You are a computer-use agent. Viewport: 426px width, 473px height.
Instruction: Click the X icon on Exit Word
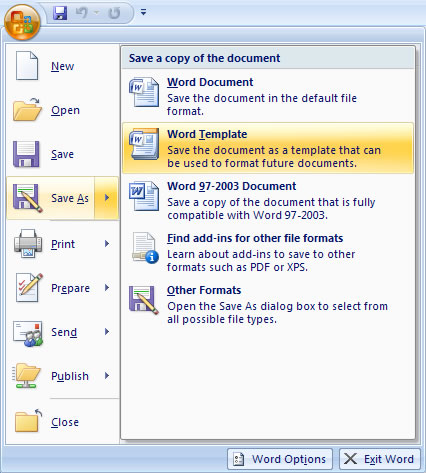point(350,459)
